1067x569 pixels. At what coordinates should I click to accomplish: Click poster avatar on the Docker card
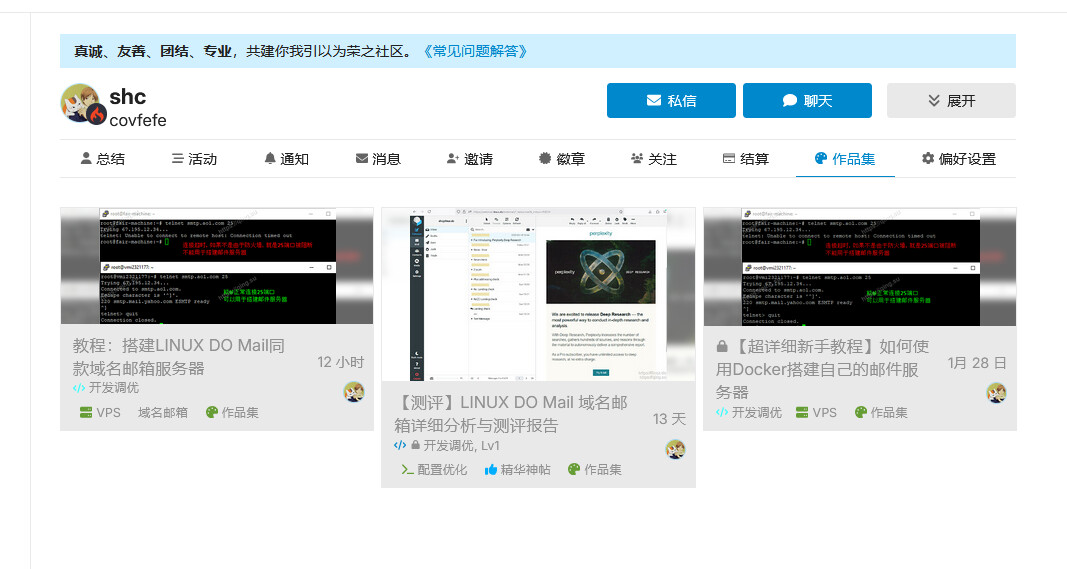[997, 393]
